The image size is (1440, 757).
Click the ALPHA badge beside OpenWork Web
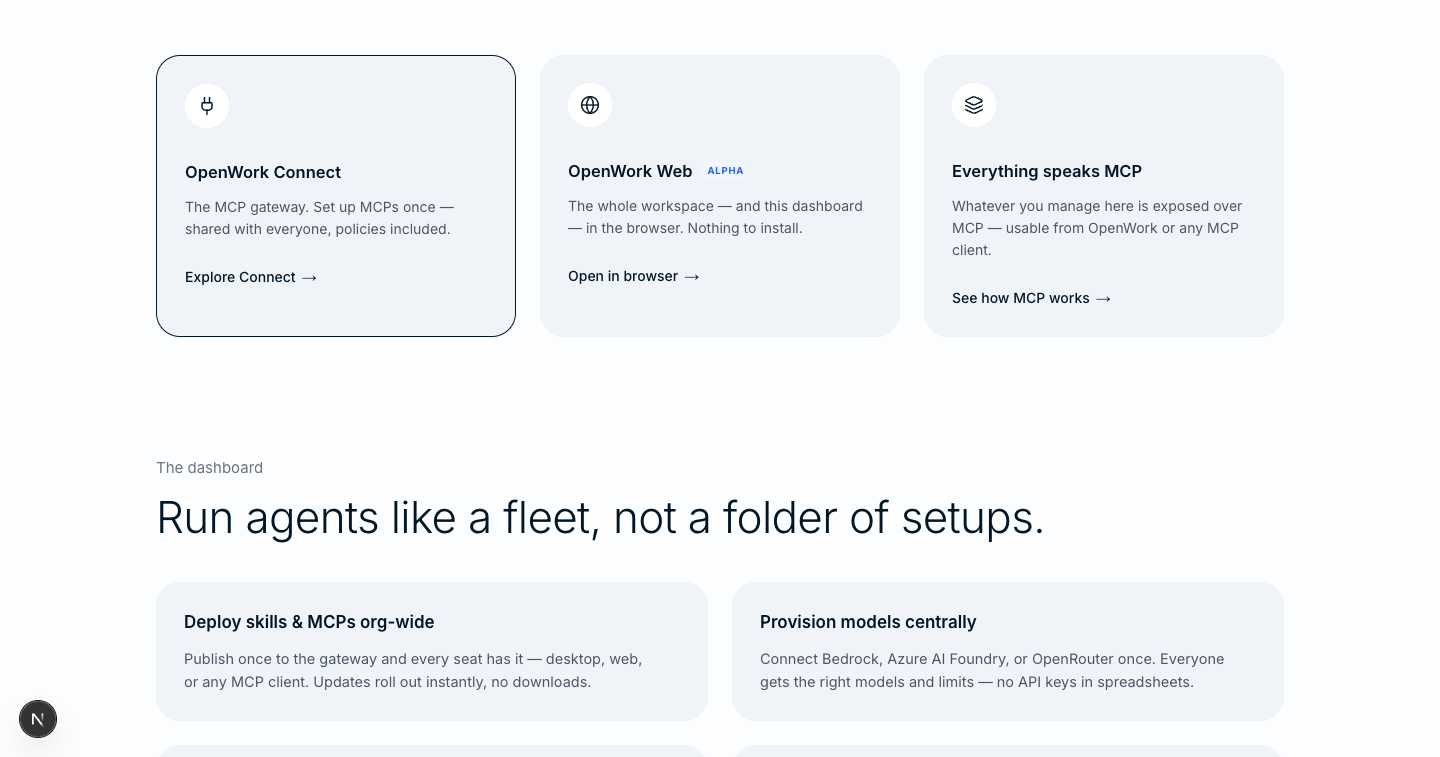pos(725,171)
